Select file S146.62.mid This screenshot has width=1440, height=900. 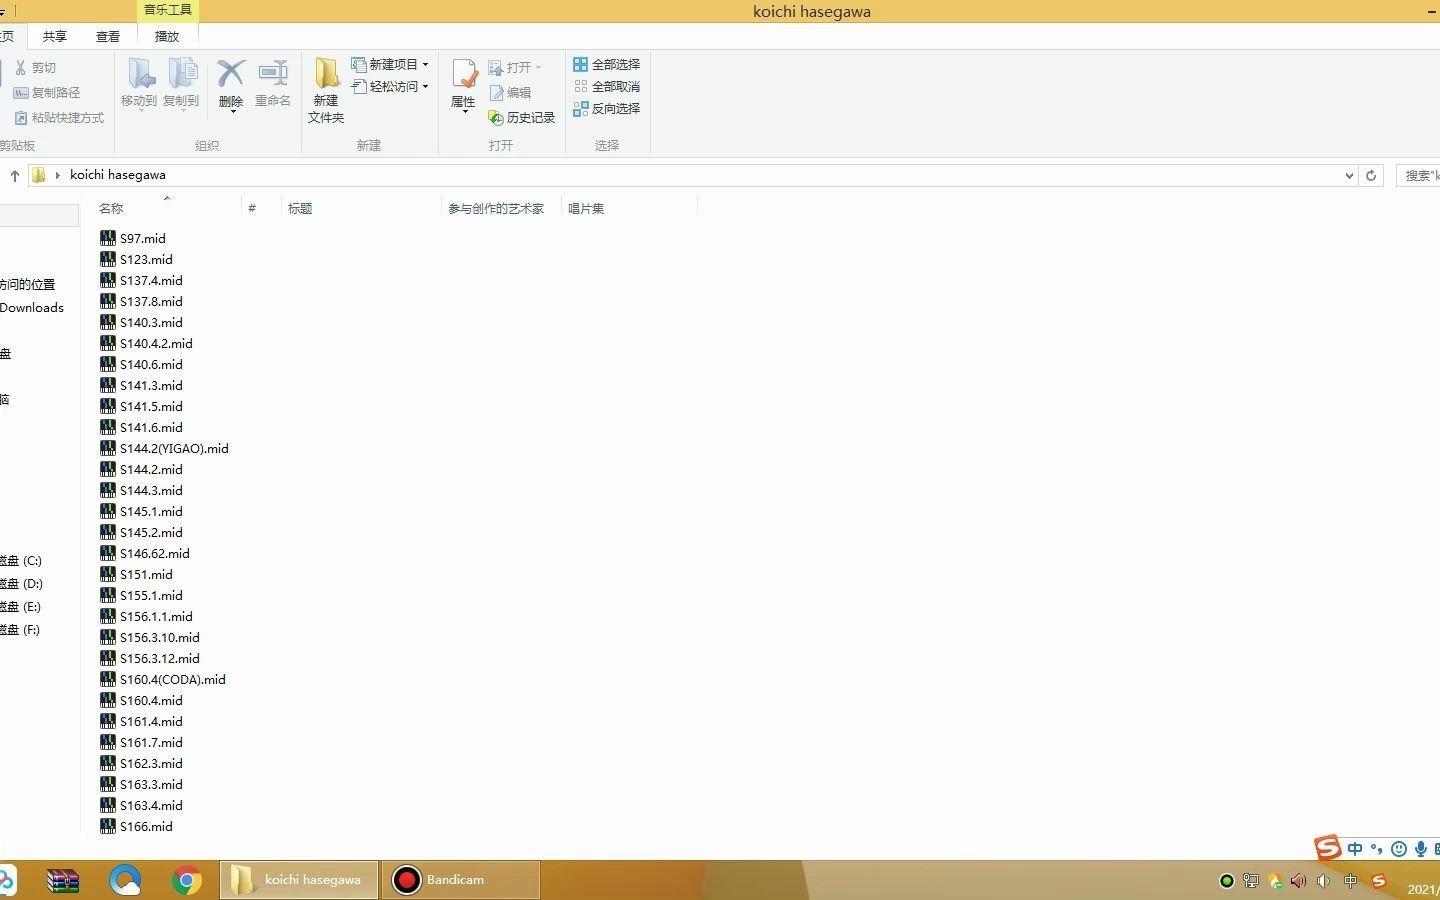pyautogui.click(x=145, y=553)
